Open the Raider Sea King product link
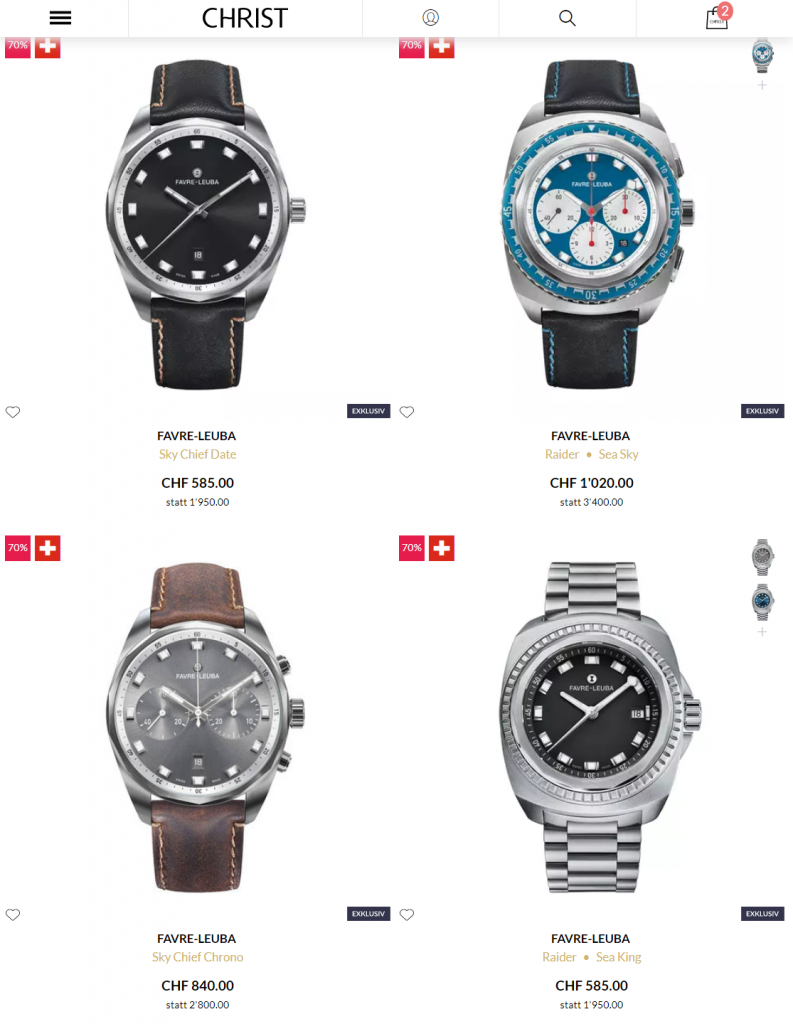 (591, 957)
